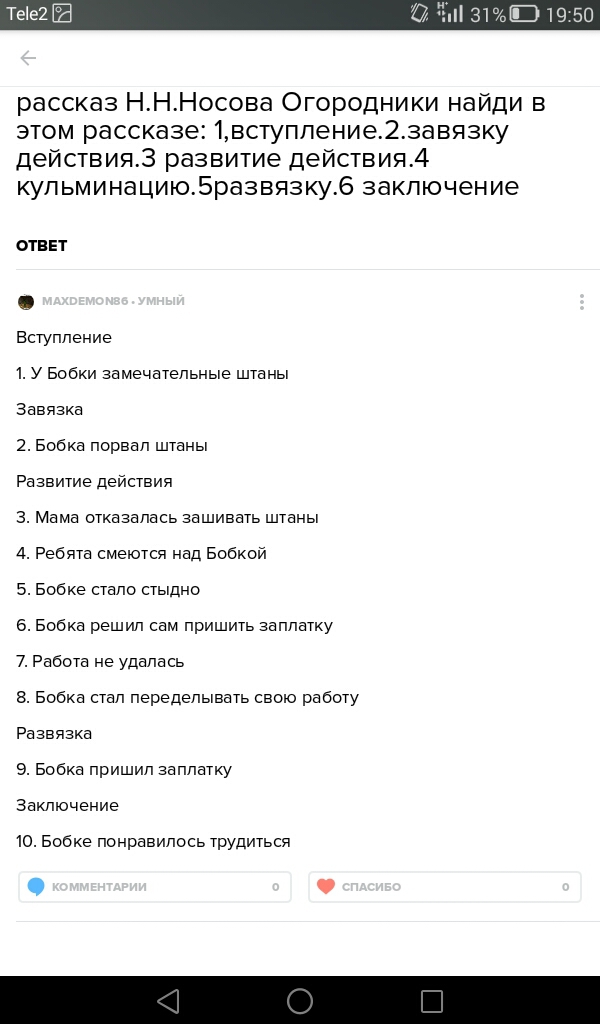Tap the vibrate mode status icon
Viewport: 600px width, 1024px height.
[420, 14]
